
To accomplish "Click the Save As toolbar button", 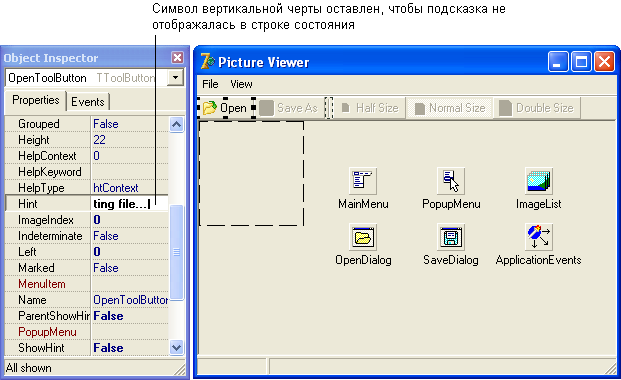I will click(x=290, y=108).
